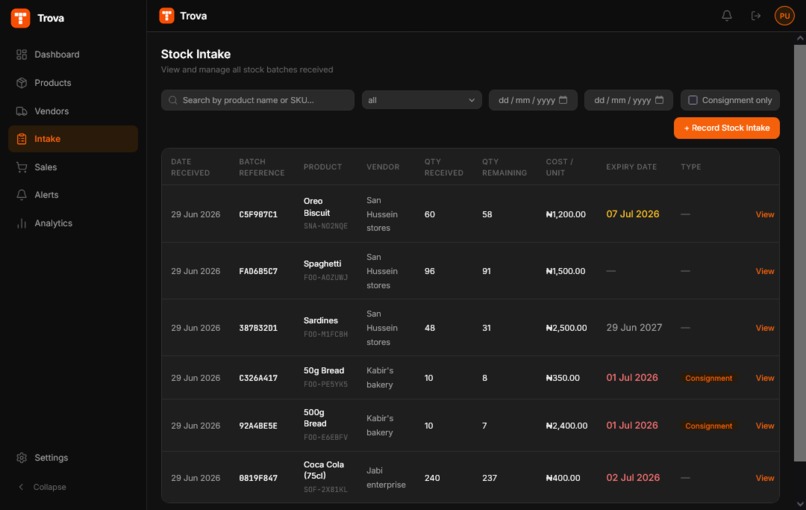Click batch reference C326A417
The height and width of the screenshot is (510, 806).
click(x=258, y=378)
